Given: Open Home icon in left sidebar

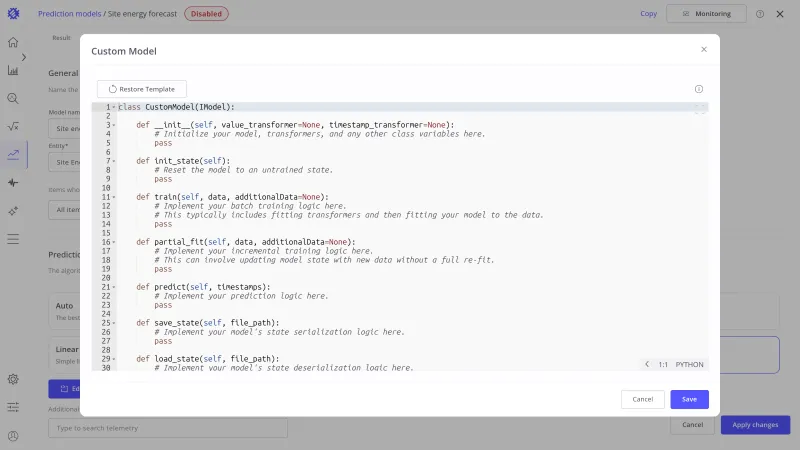Looking at the screenshot, I should point(13,42).
